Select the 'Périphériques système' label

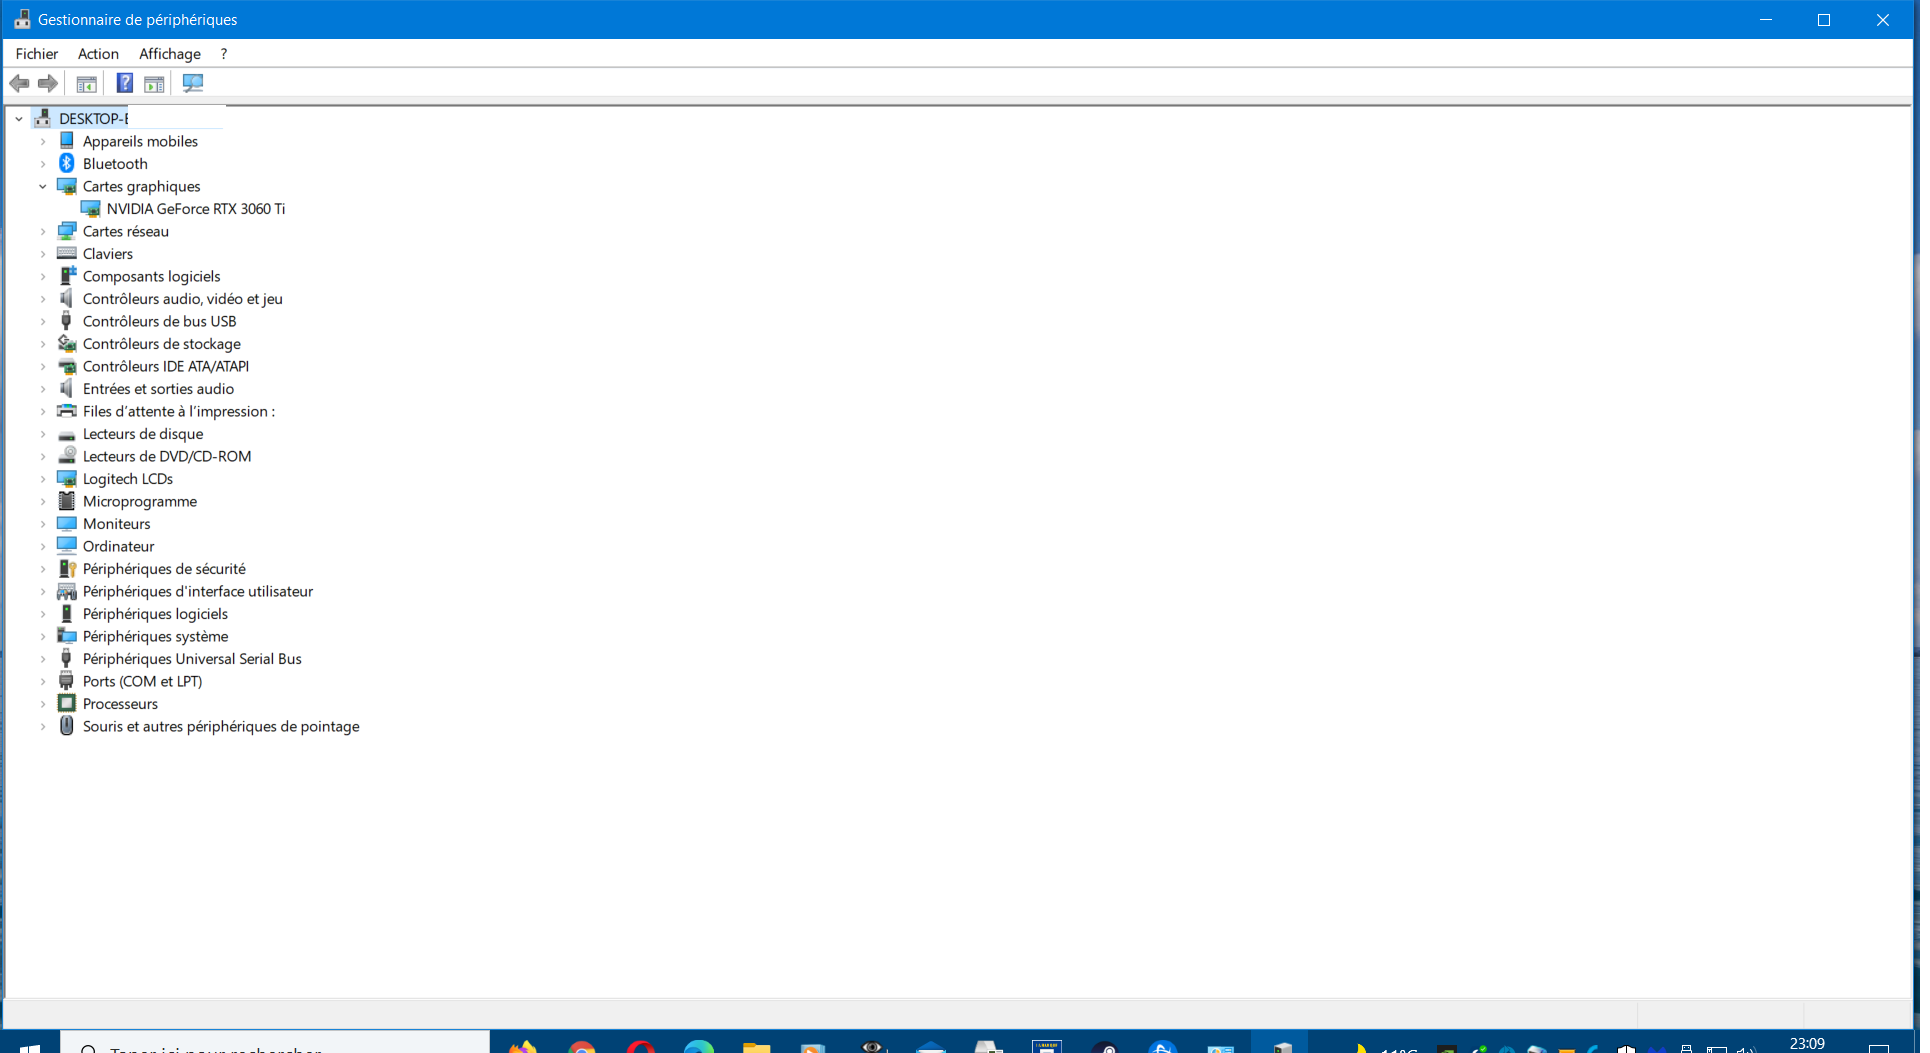[156, 637]
